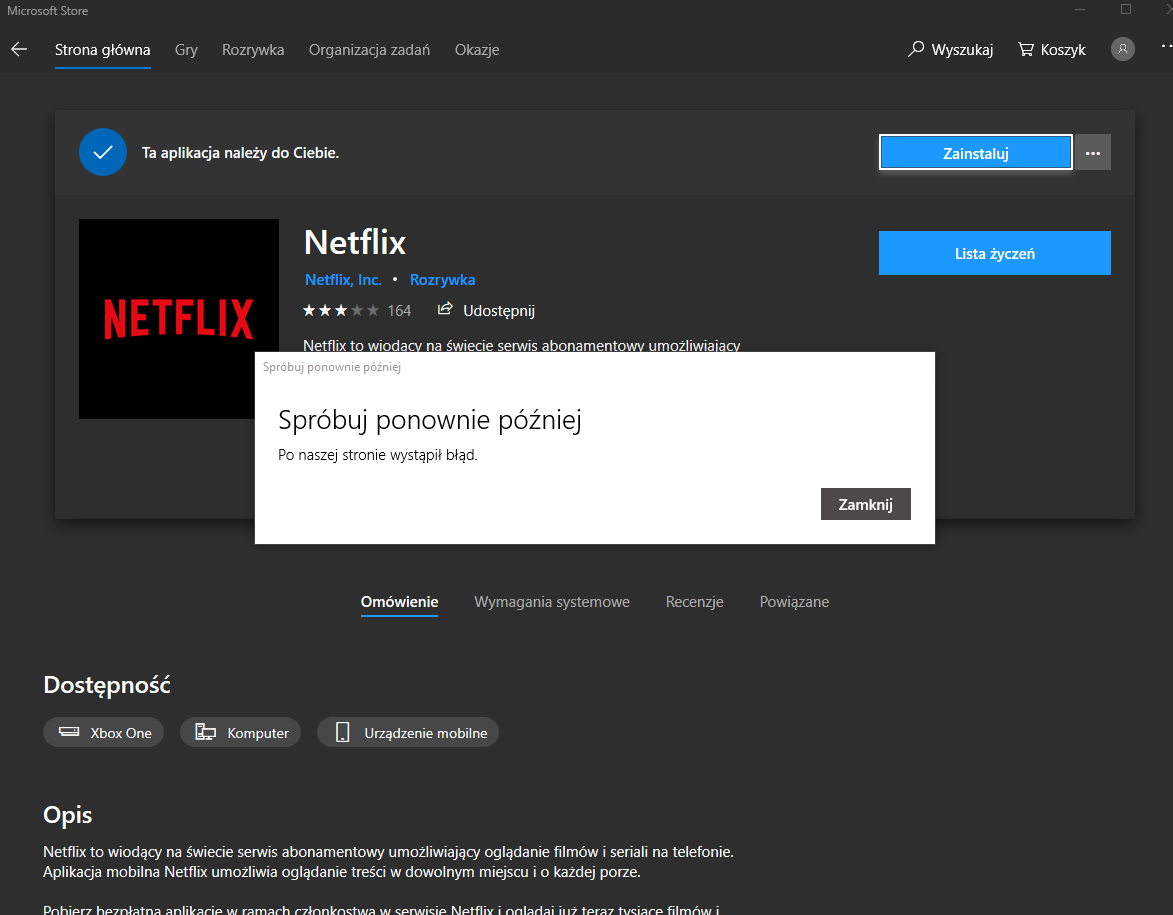The width and height of the screenshot is (1173, 915).
Task: Click the Komputer availability chip
Action: [x=241, y=732]
